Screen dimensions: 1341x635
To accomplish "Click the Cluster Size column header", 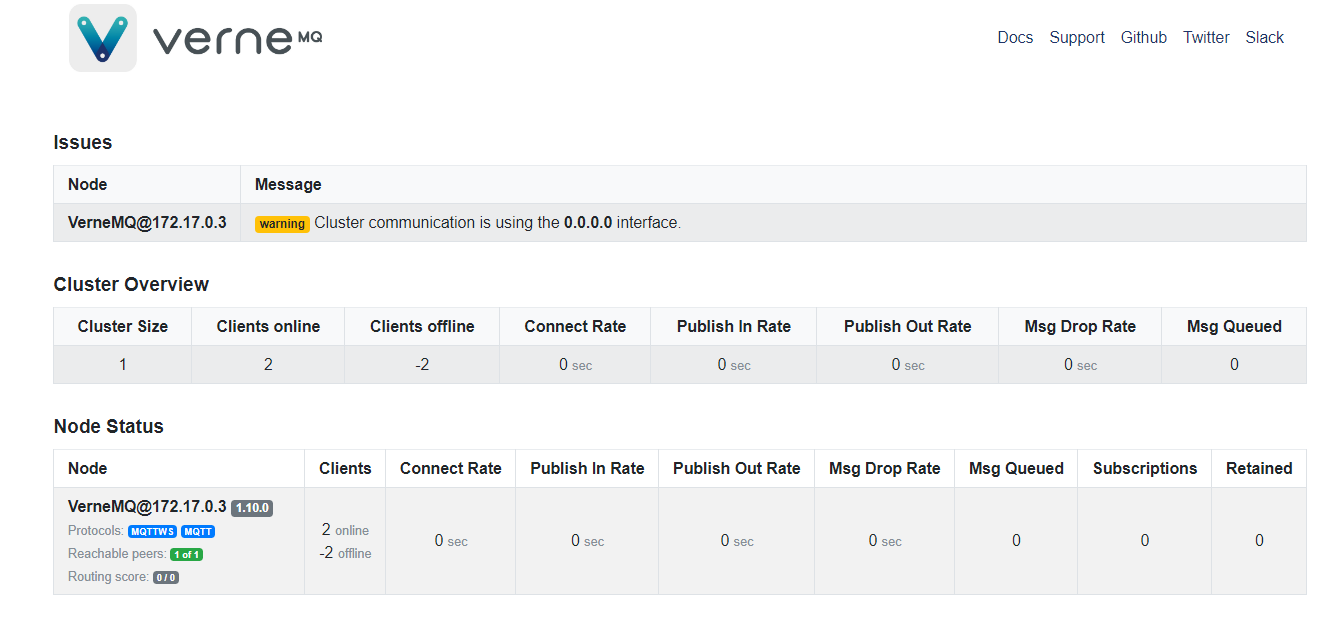I will pos(123,327).
